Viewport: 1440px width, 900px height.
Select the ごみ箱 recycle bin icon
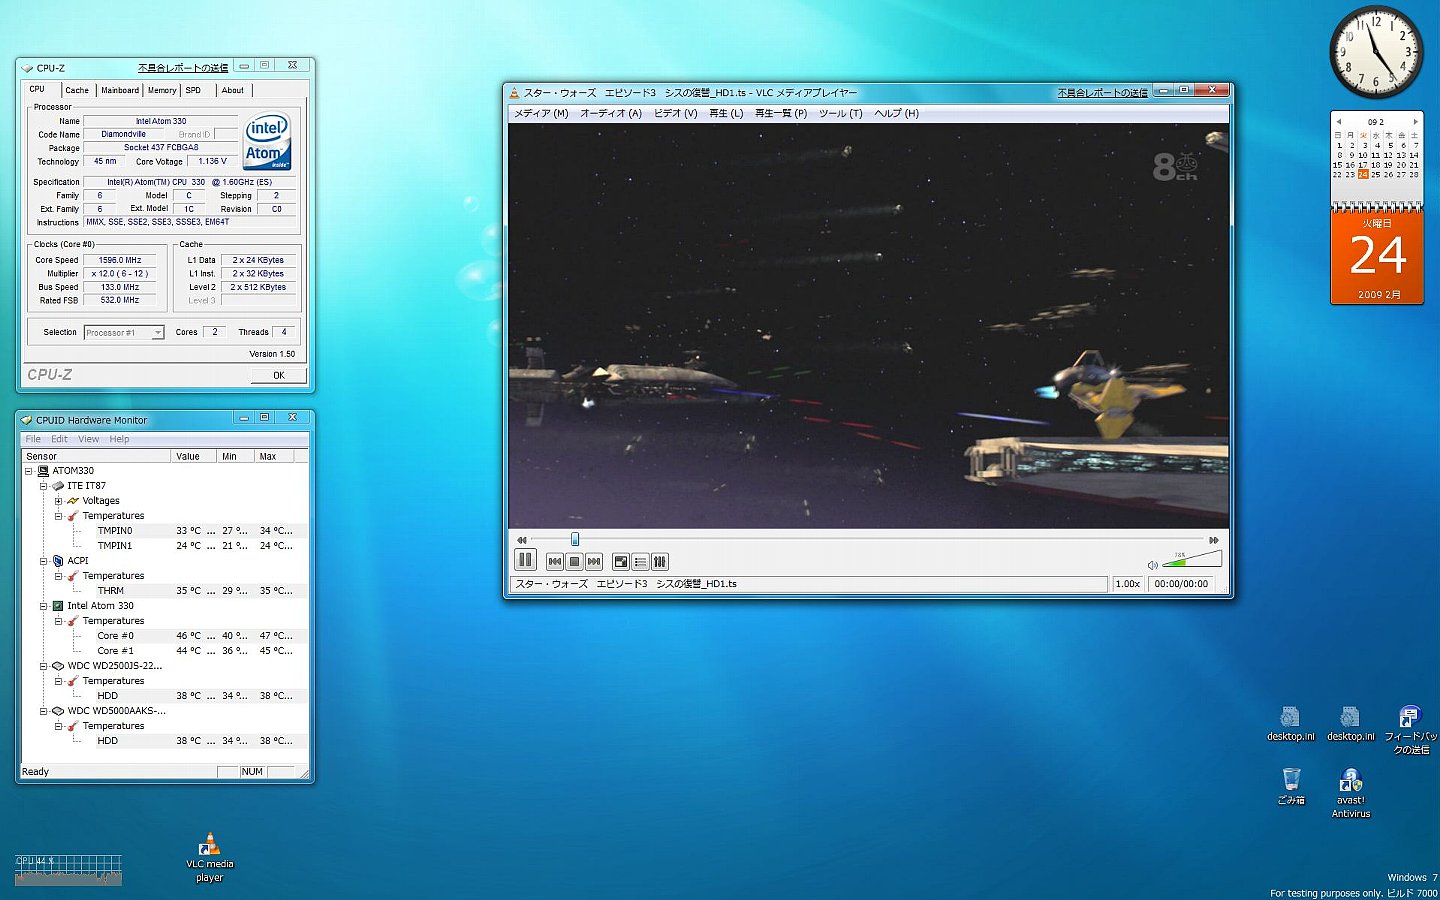(x=1291, y=786)
